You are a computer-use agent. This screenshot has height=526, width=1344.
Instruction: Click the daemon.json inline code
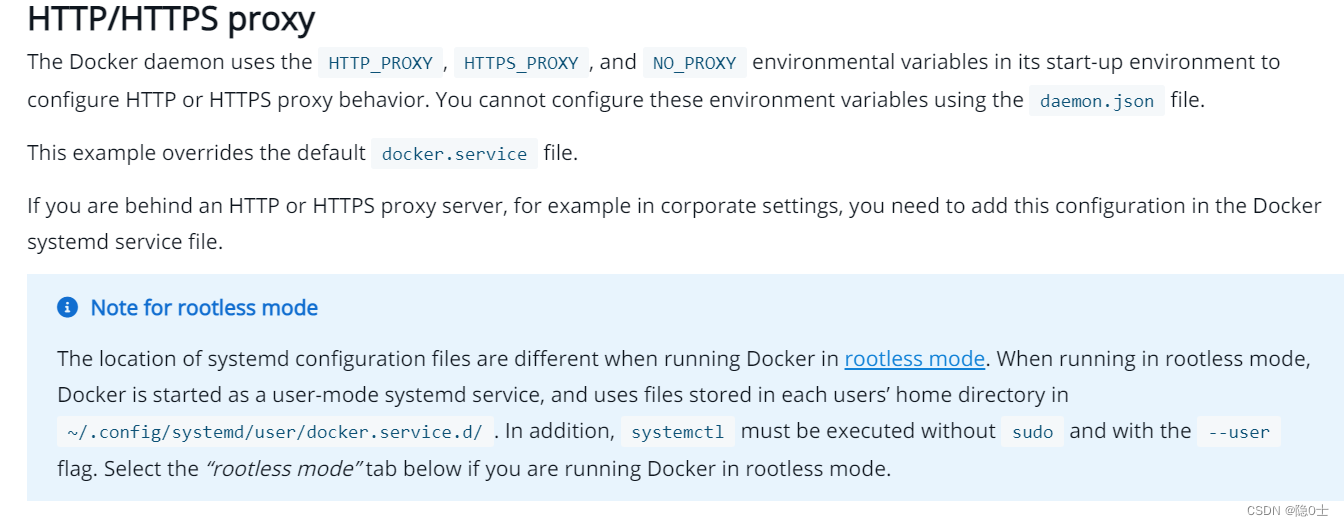click(1097, 101)
